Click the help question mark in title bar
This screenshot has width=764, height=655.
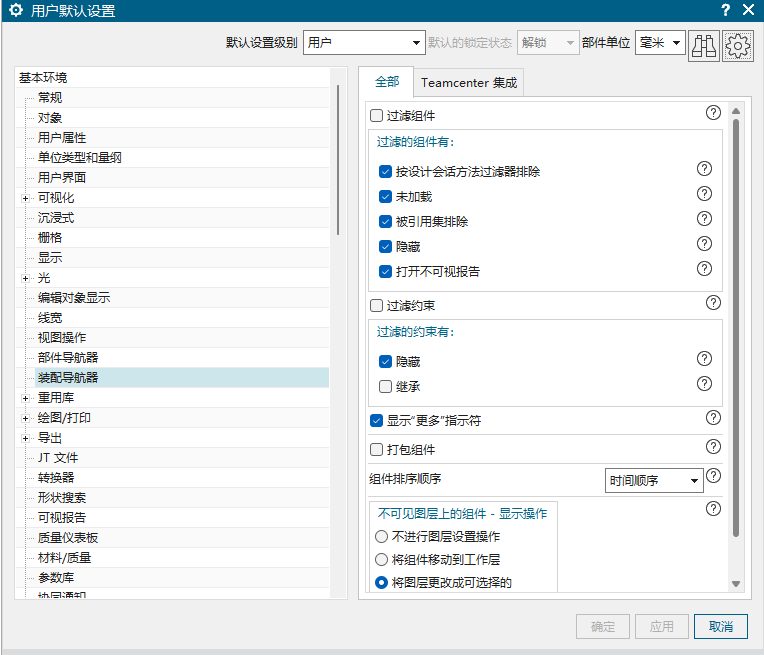coord(726,10)
